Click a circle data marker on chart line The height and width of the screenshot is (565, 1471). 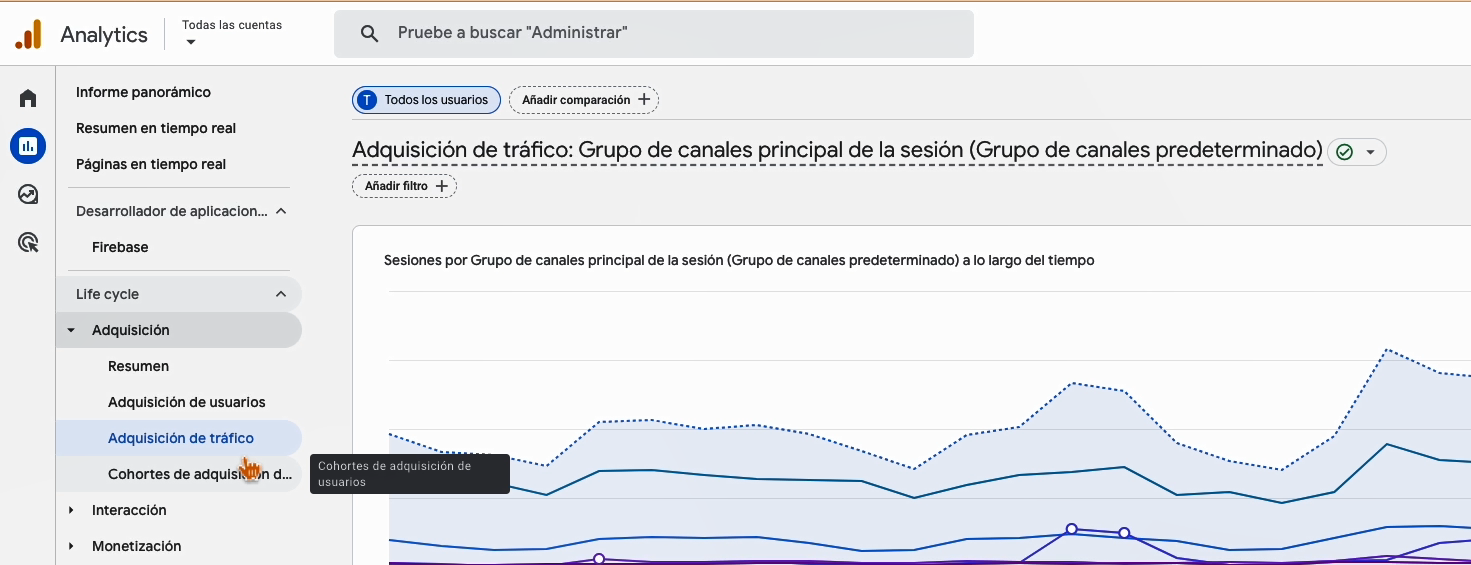tap(1071, 528)
